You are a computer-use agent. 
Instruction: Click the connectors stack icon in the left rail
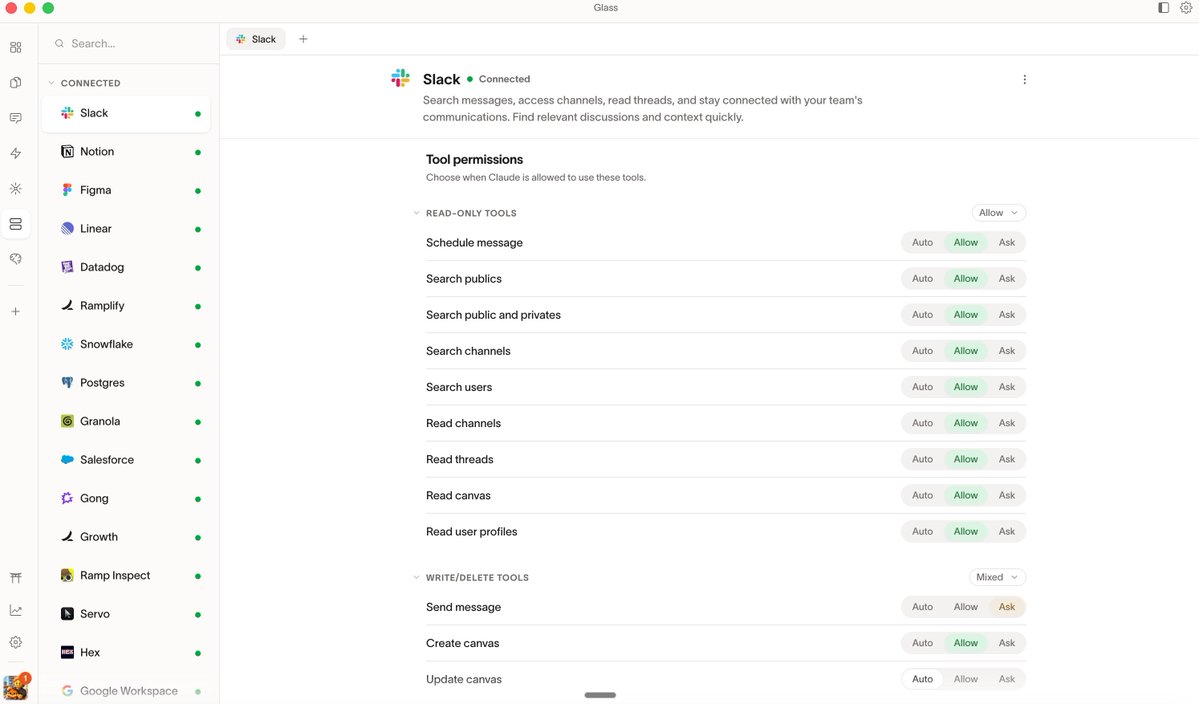tap(15, 224)
